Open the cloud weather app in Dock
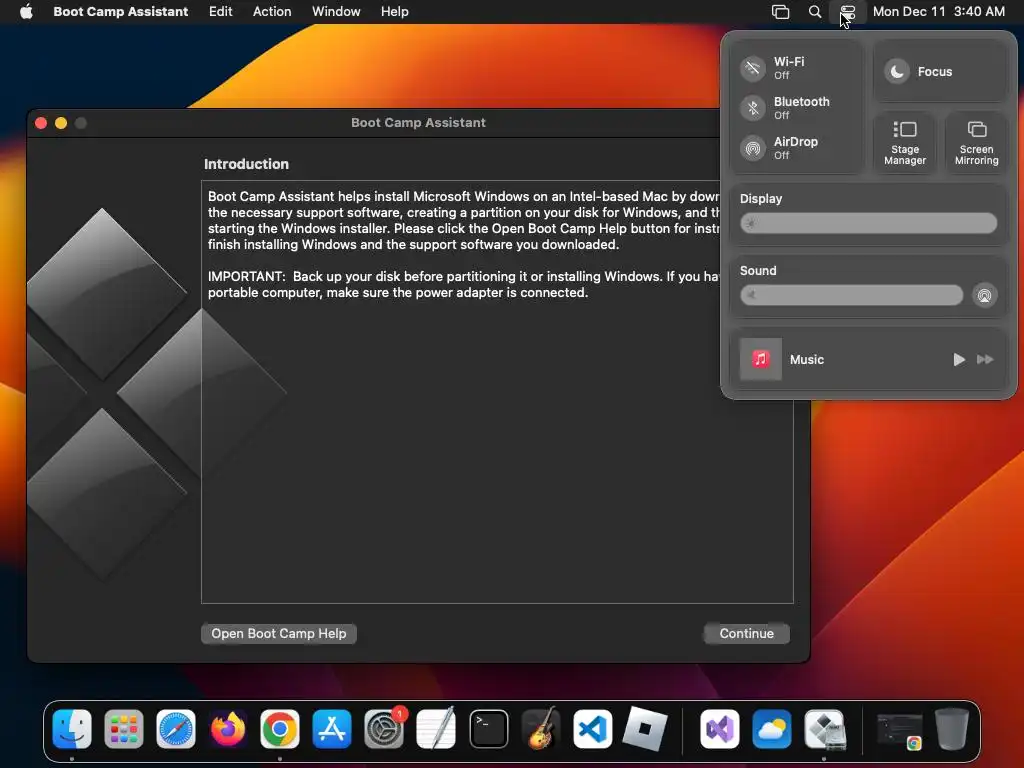Viewport: 1024px width, 768px height. 771,729
